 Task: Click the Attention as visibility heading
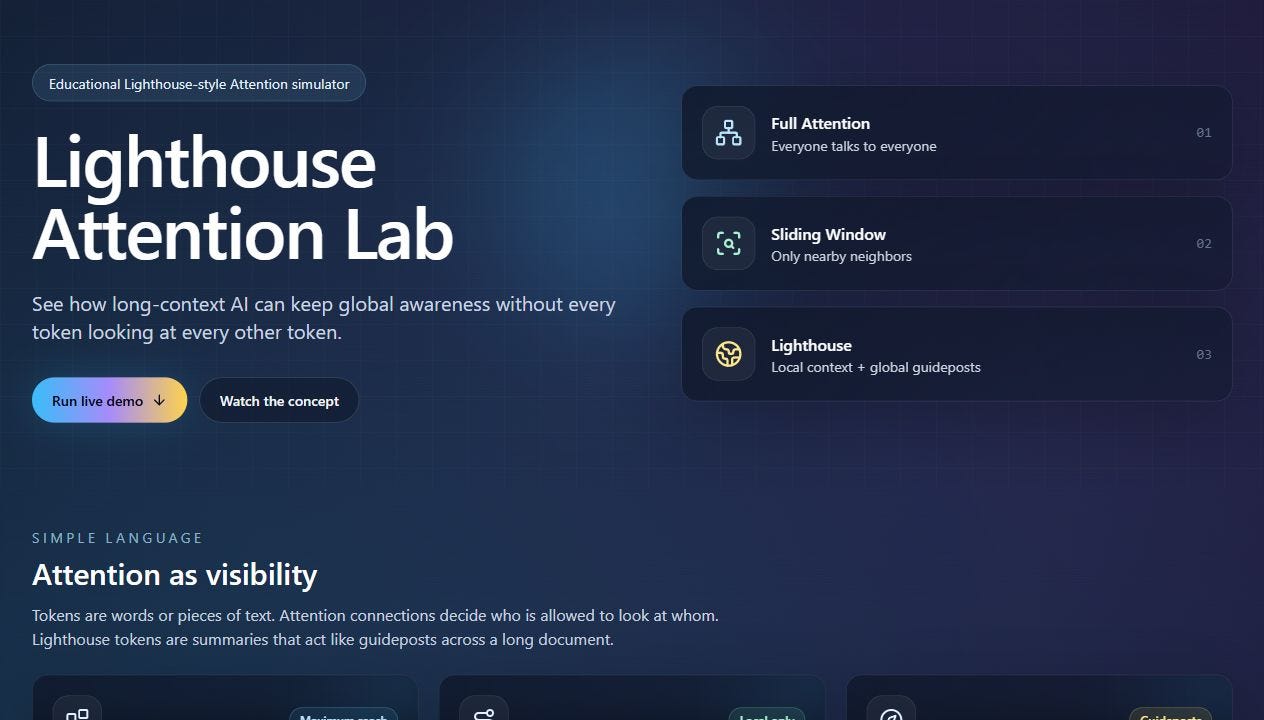[175, 575]
